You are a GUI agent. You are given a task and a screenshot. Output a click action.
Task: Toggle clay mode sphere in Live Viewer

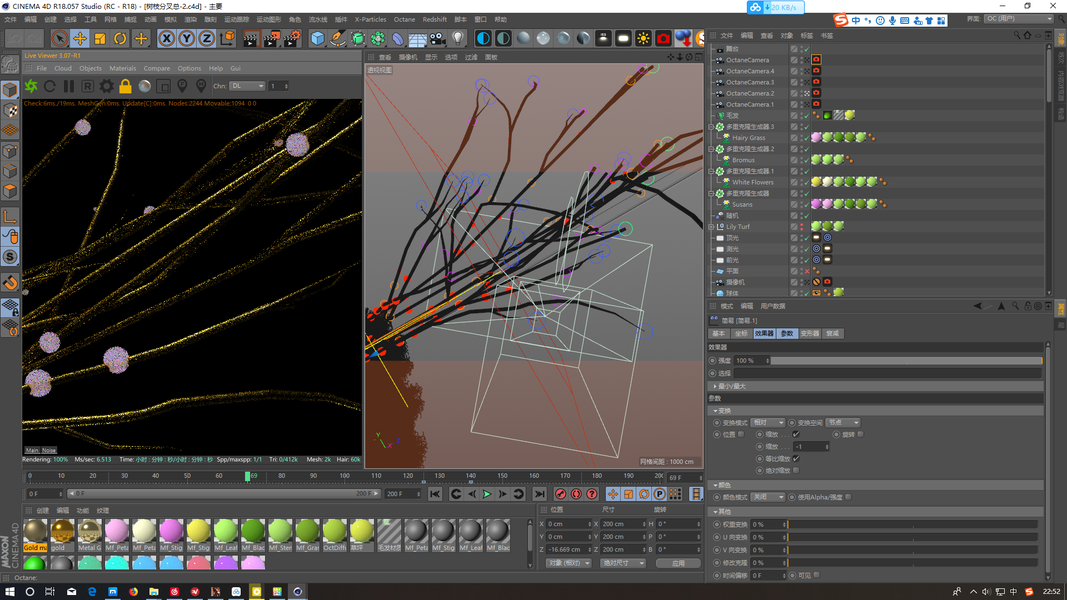pos(144,86)
